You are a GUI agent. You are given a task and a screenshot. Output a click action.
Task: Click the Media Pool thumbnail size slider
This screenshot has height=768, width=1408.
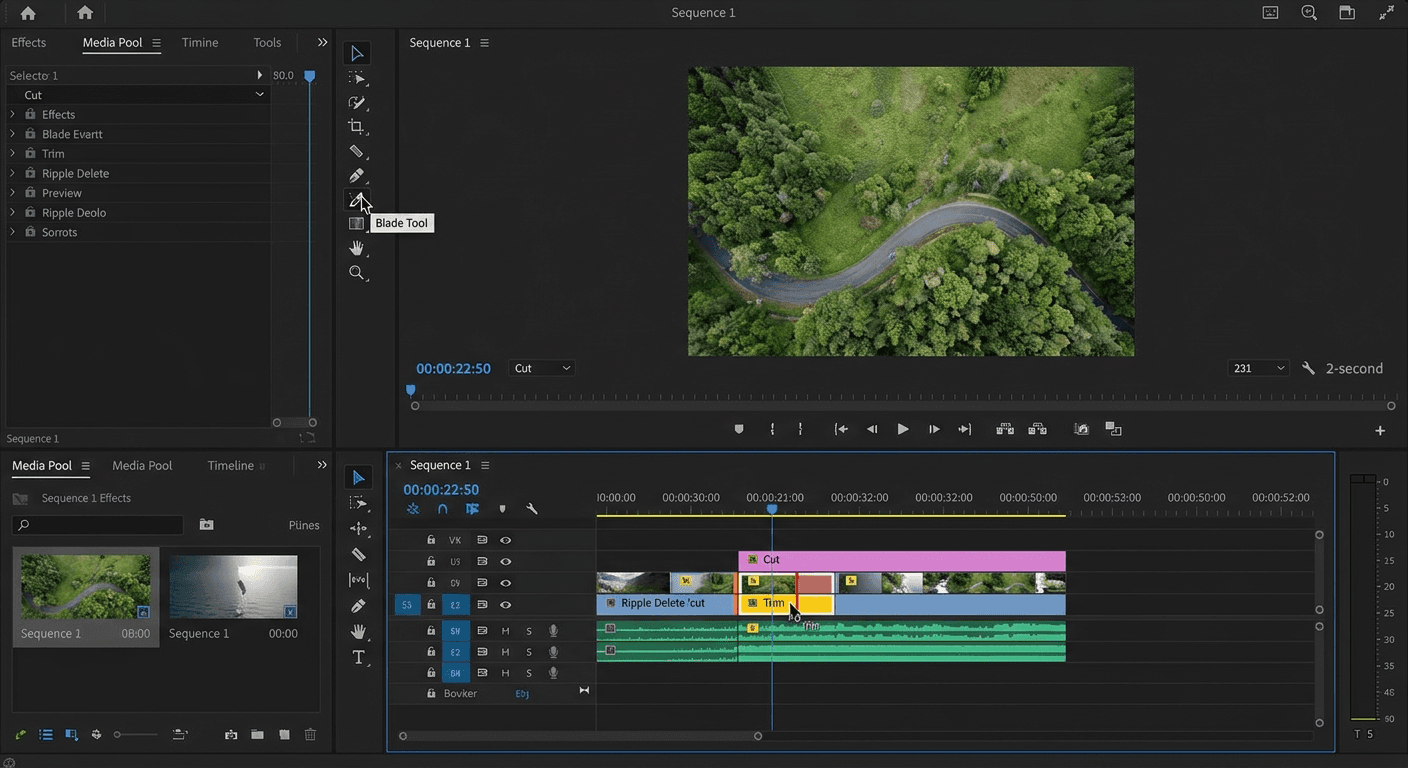pos(135,735)
